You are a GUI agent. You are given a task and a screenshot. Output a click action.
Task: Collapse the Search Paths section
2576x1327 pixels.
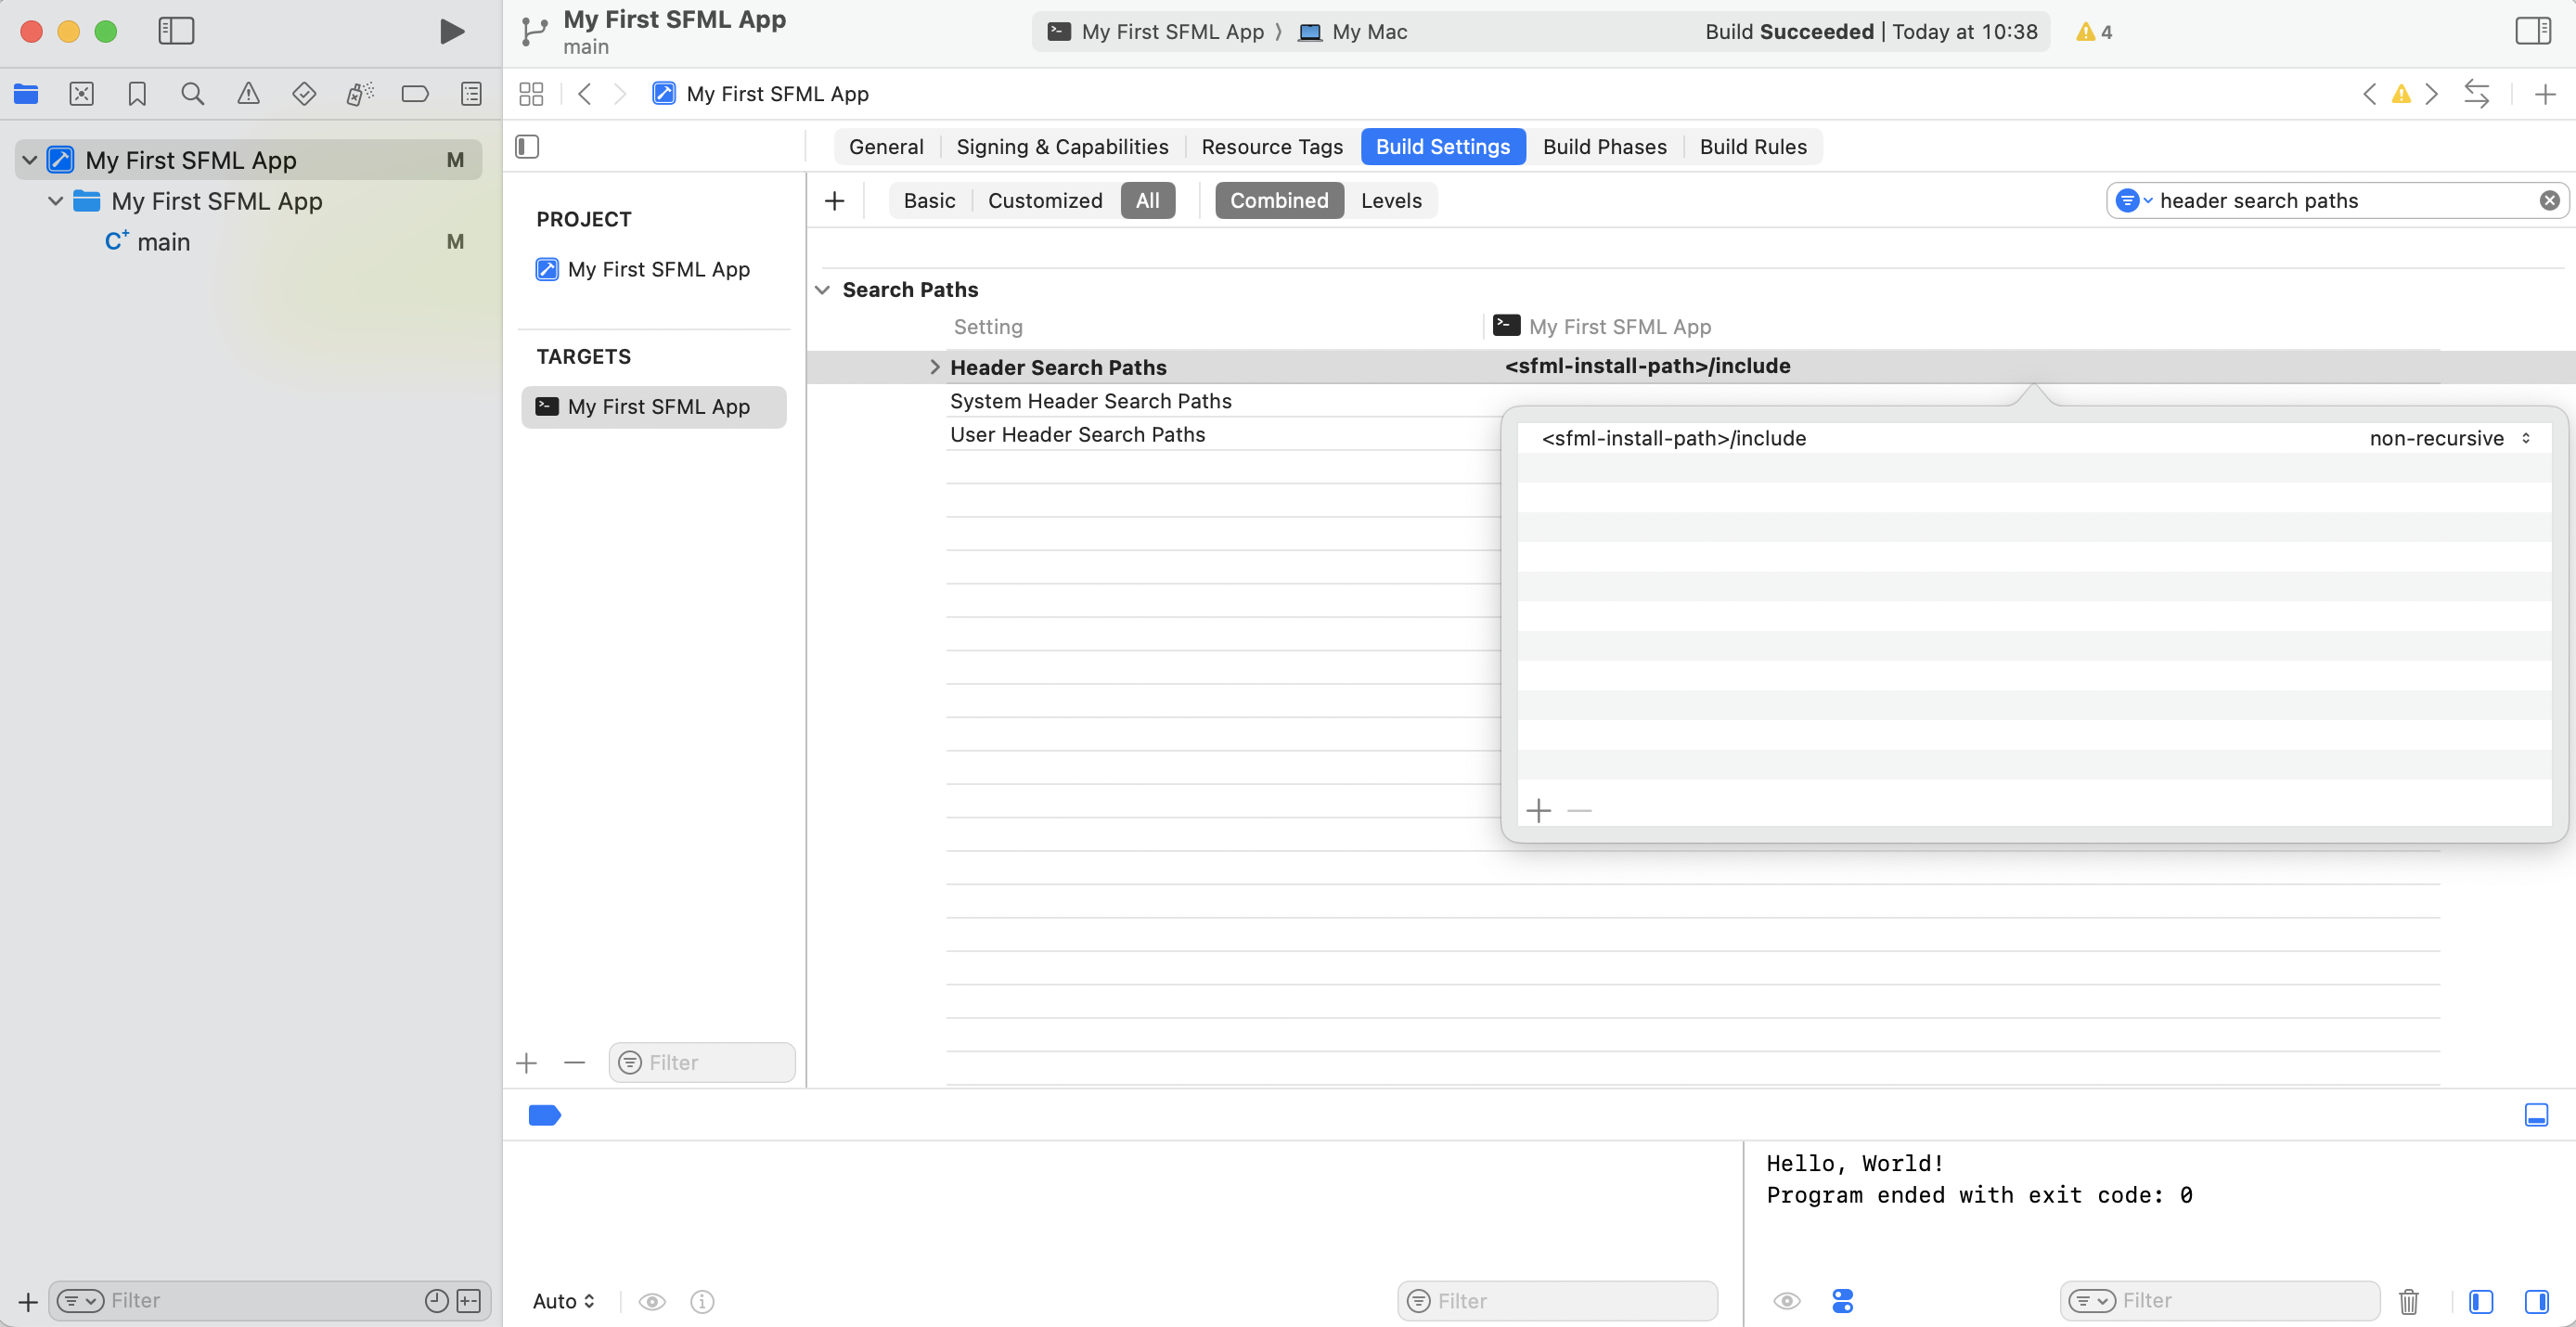pyautogui.click(x=823, y=289)
